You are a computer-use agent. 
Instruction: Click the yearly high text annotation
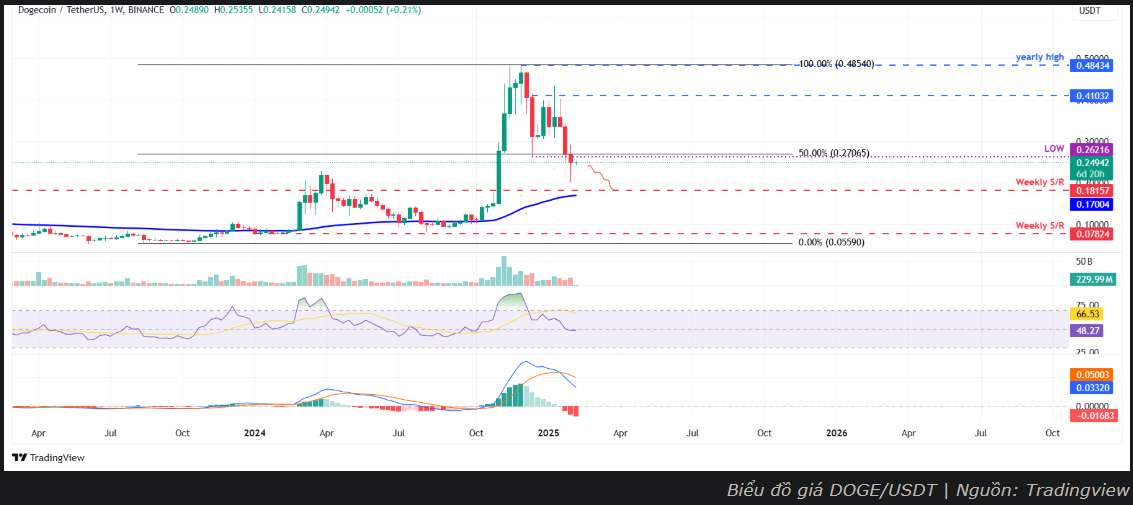point(1040,56)
